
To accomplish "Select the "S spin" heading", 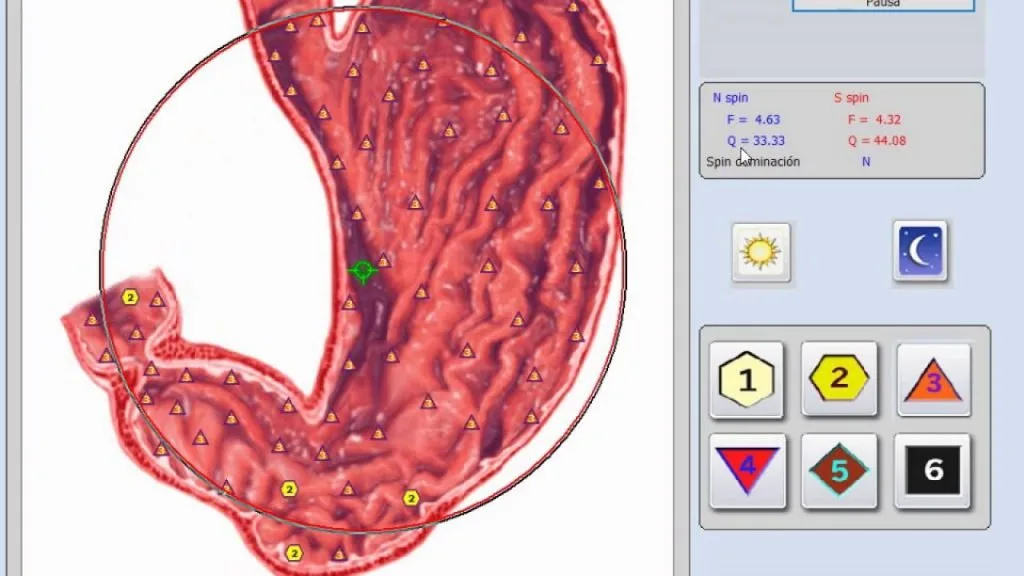I will 851,98.
